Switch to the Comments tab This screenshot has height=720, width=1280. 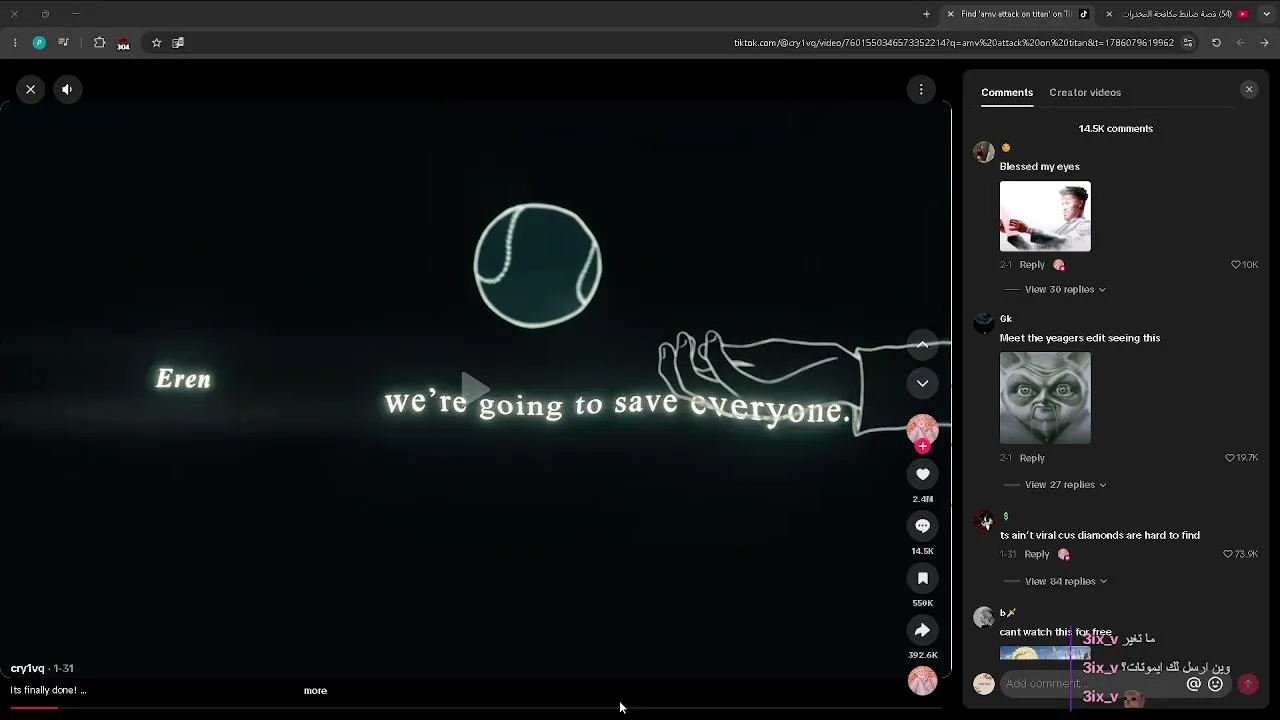click(1007, 92)
